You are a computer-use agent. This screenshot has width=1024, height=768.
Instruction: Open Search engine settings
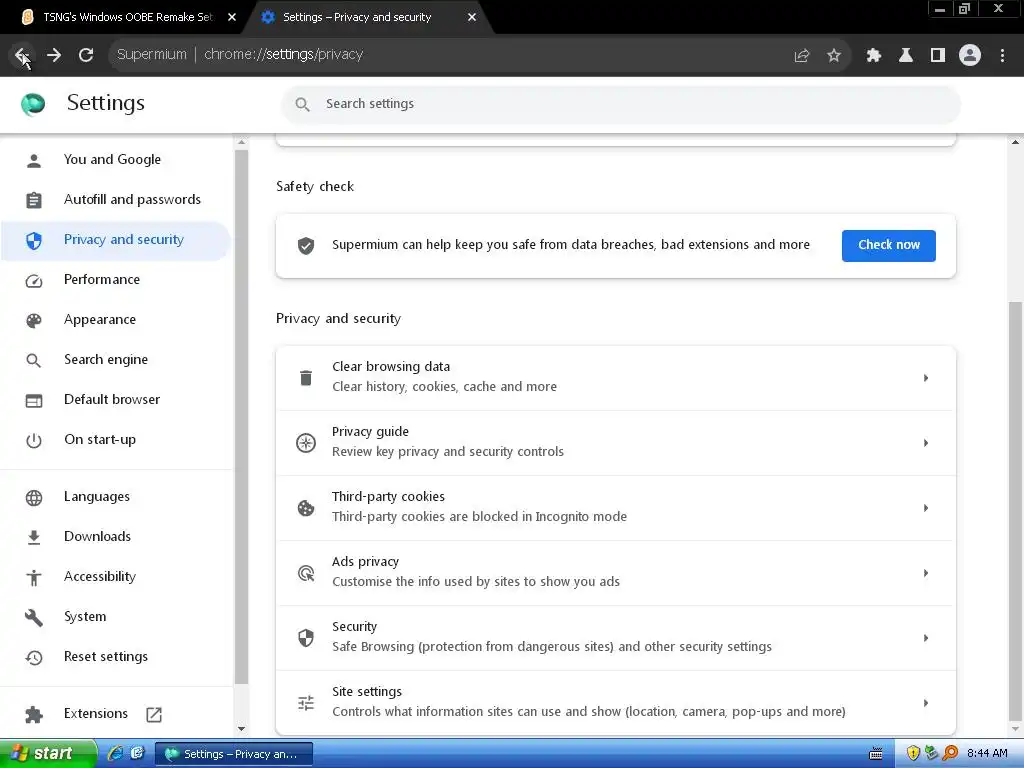pos(116,360)
